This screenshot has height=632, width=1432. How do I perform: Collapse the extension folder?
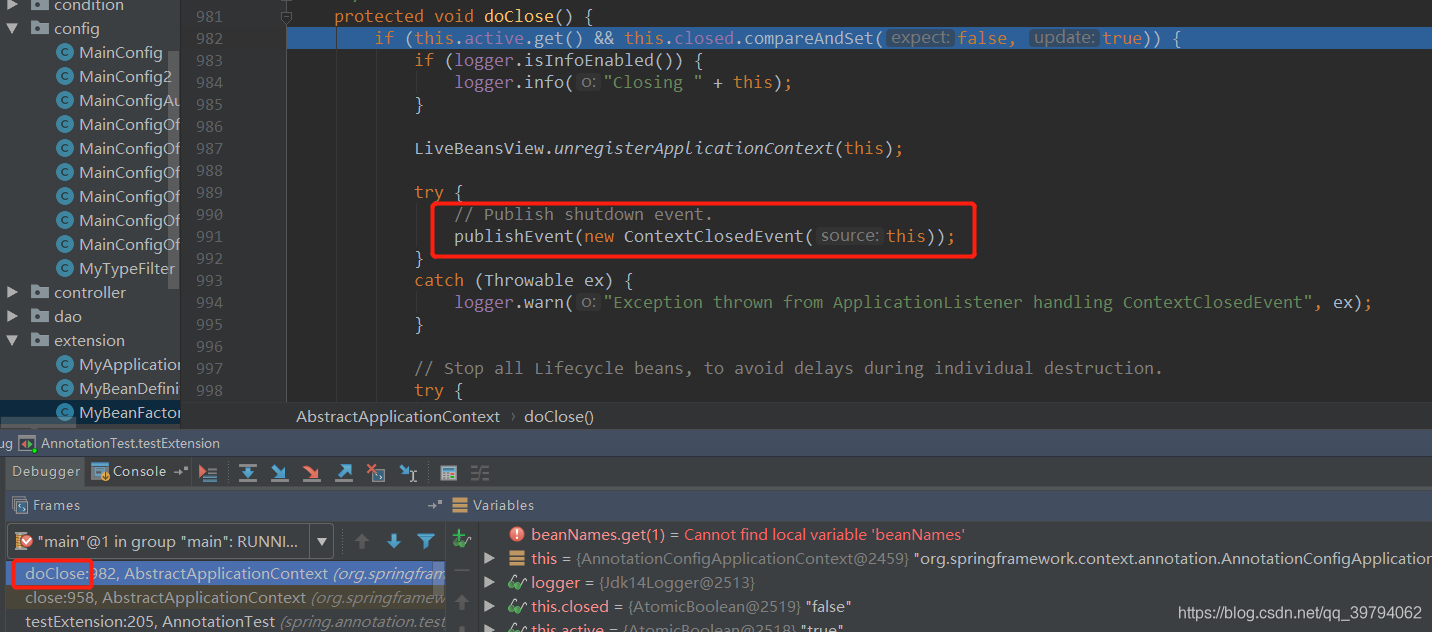[12, 340]
